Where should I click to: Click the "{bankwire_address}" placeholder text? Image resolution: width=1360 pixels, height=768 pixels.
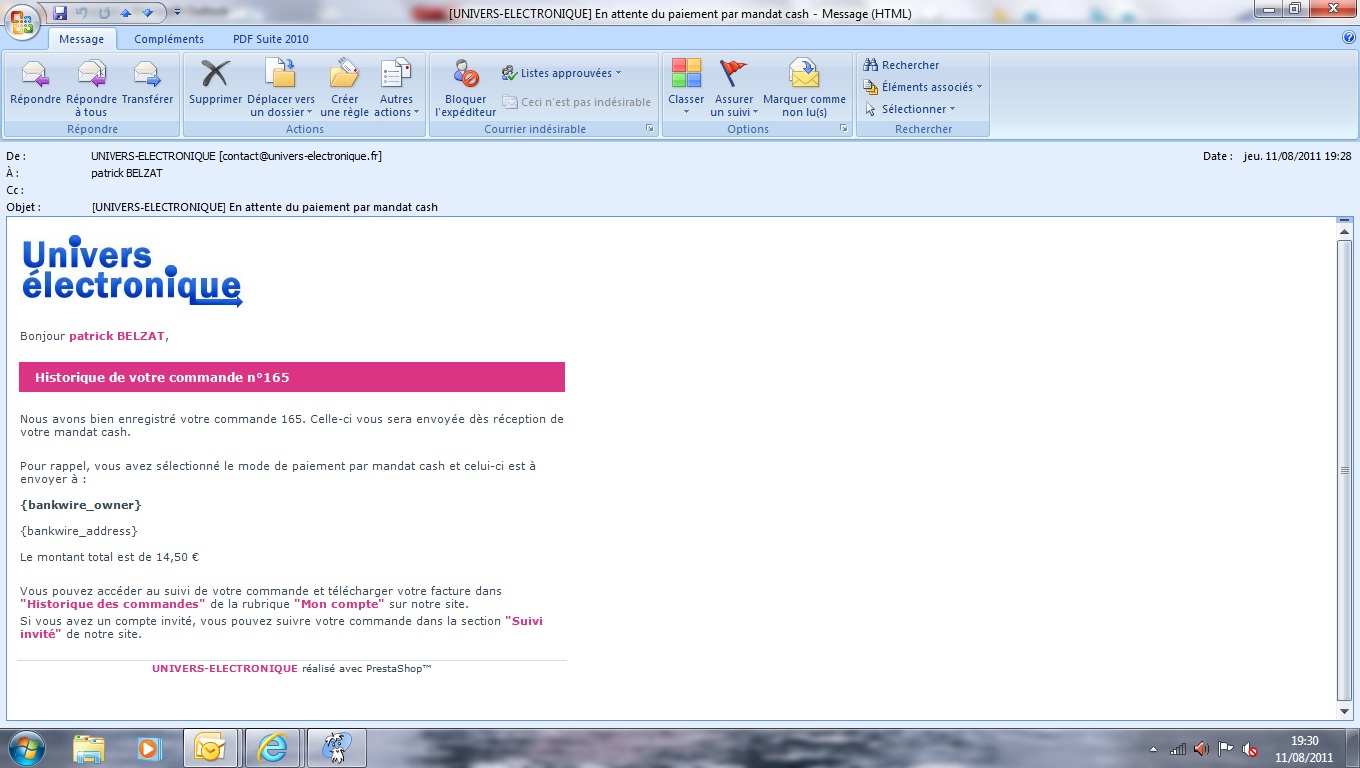[79, 531]
